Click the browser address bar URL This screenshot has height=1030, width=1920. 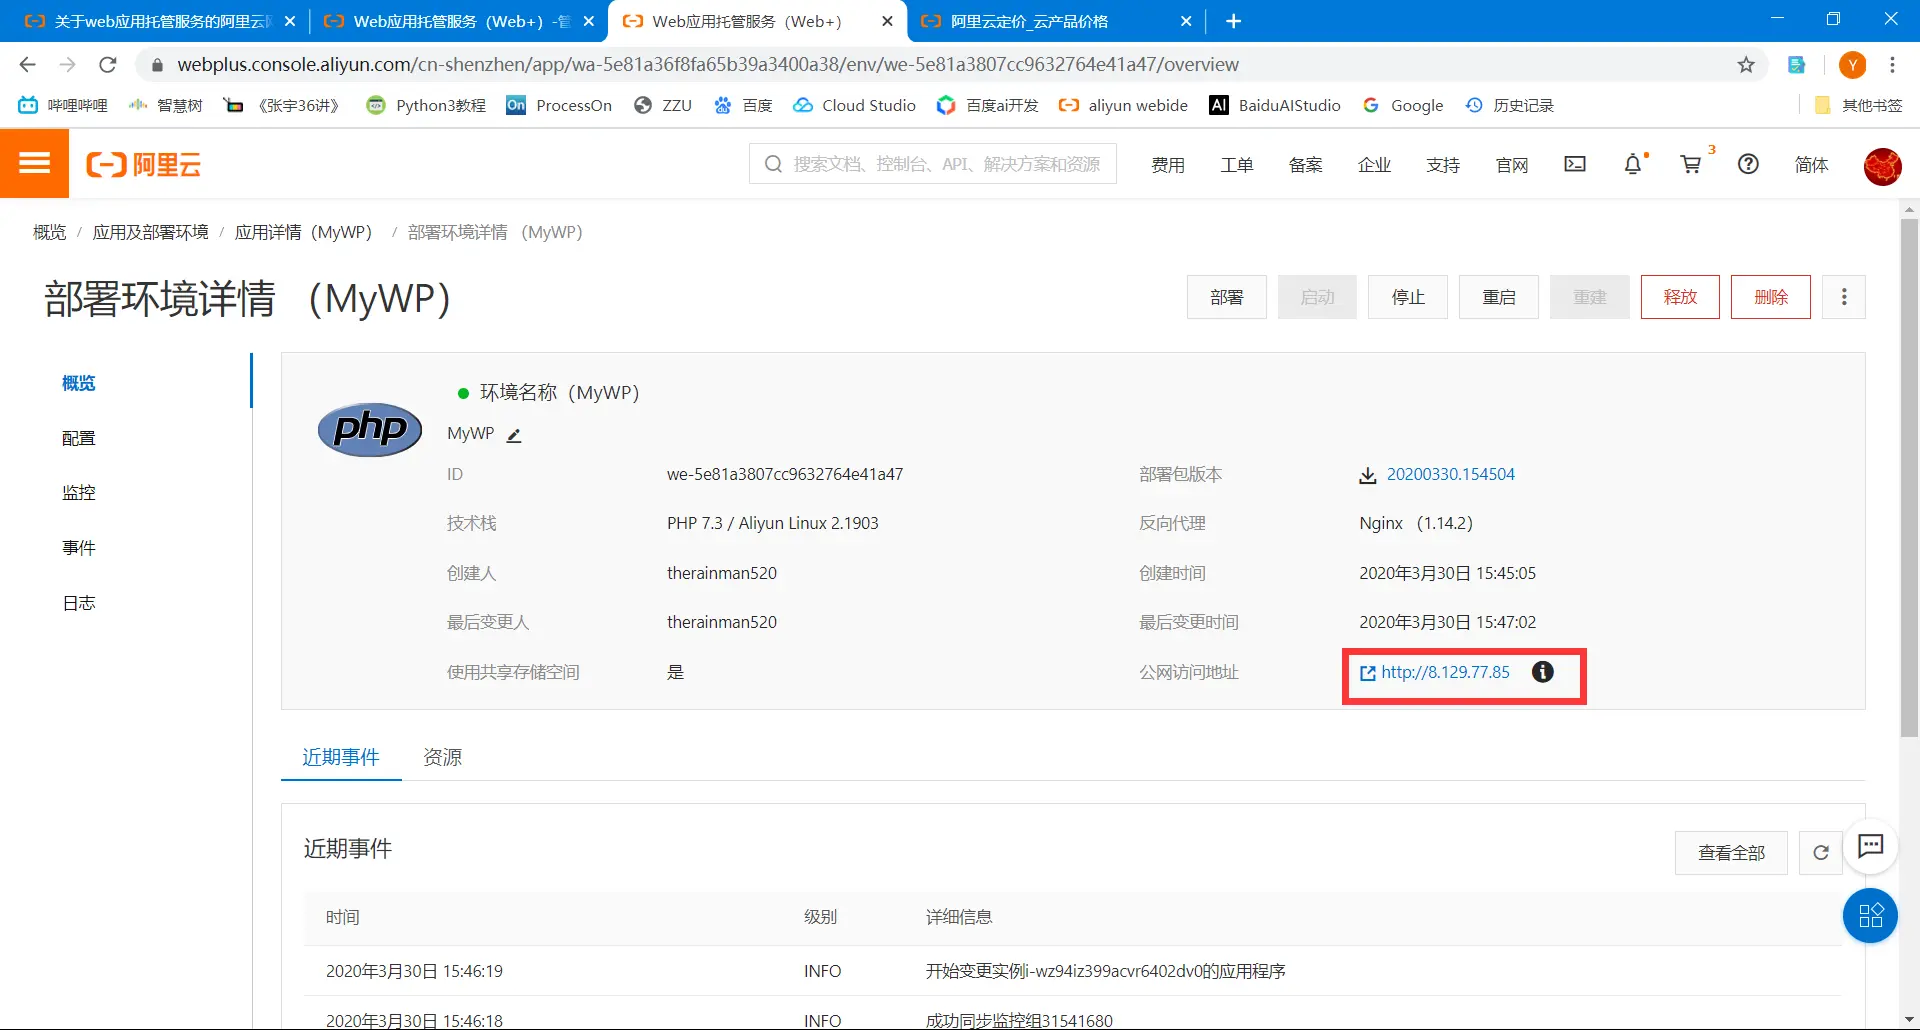(x=708, y=65)
